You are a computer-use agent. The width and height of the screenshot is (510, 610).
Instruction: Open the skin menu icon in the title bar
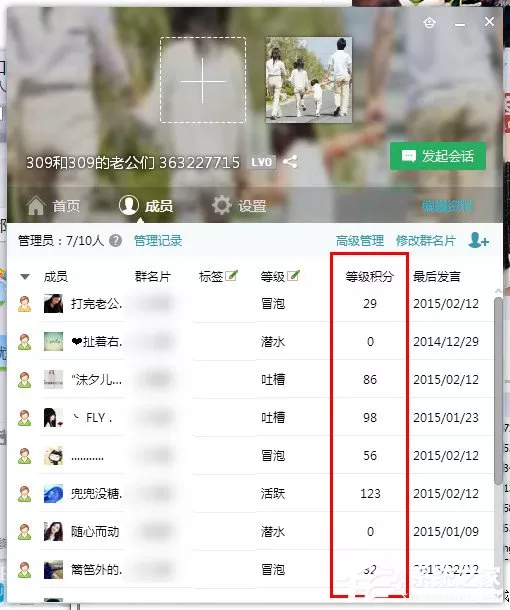click(x=429, y=23)
